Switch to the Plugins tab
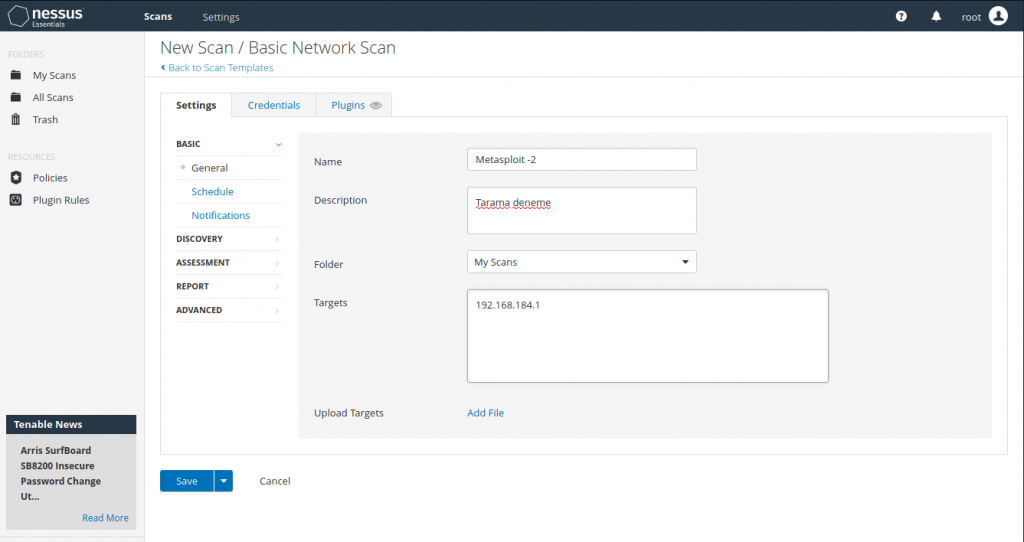Screen dimensions: 1024x542 [354, 105]
